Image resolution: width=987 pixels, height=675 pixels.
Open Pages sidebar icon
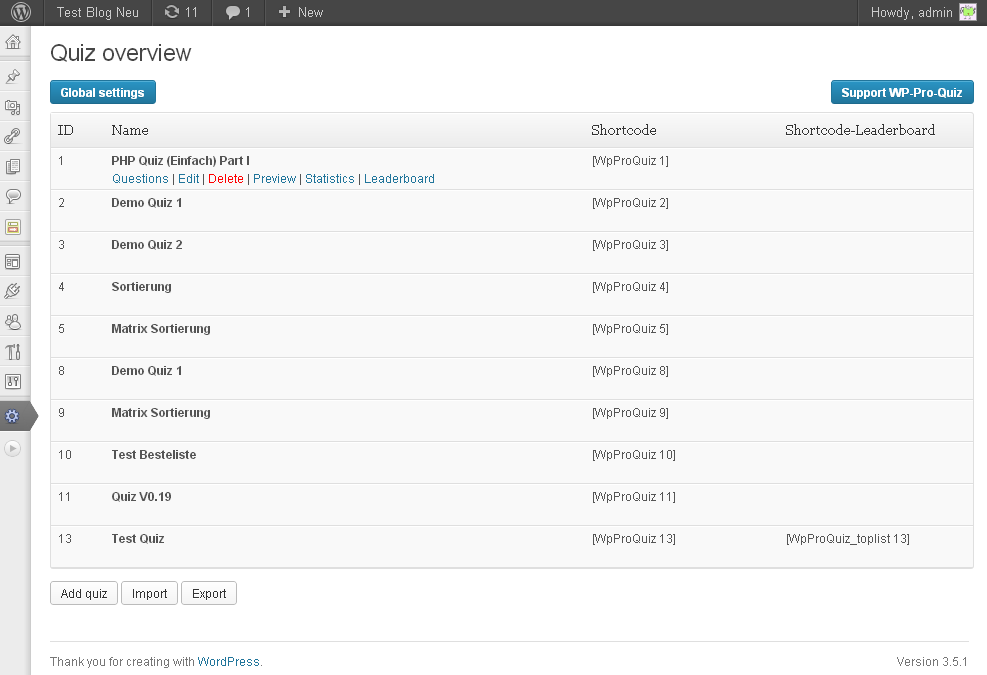click(x=13, y=167)
